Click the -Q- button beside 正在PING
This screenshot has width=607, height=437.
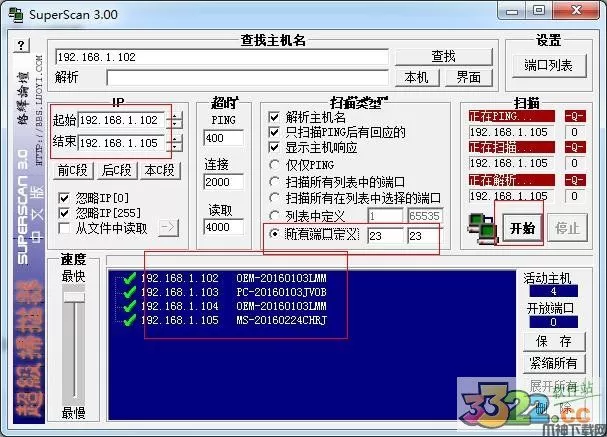[574, 116]
